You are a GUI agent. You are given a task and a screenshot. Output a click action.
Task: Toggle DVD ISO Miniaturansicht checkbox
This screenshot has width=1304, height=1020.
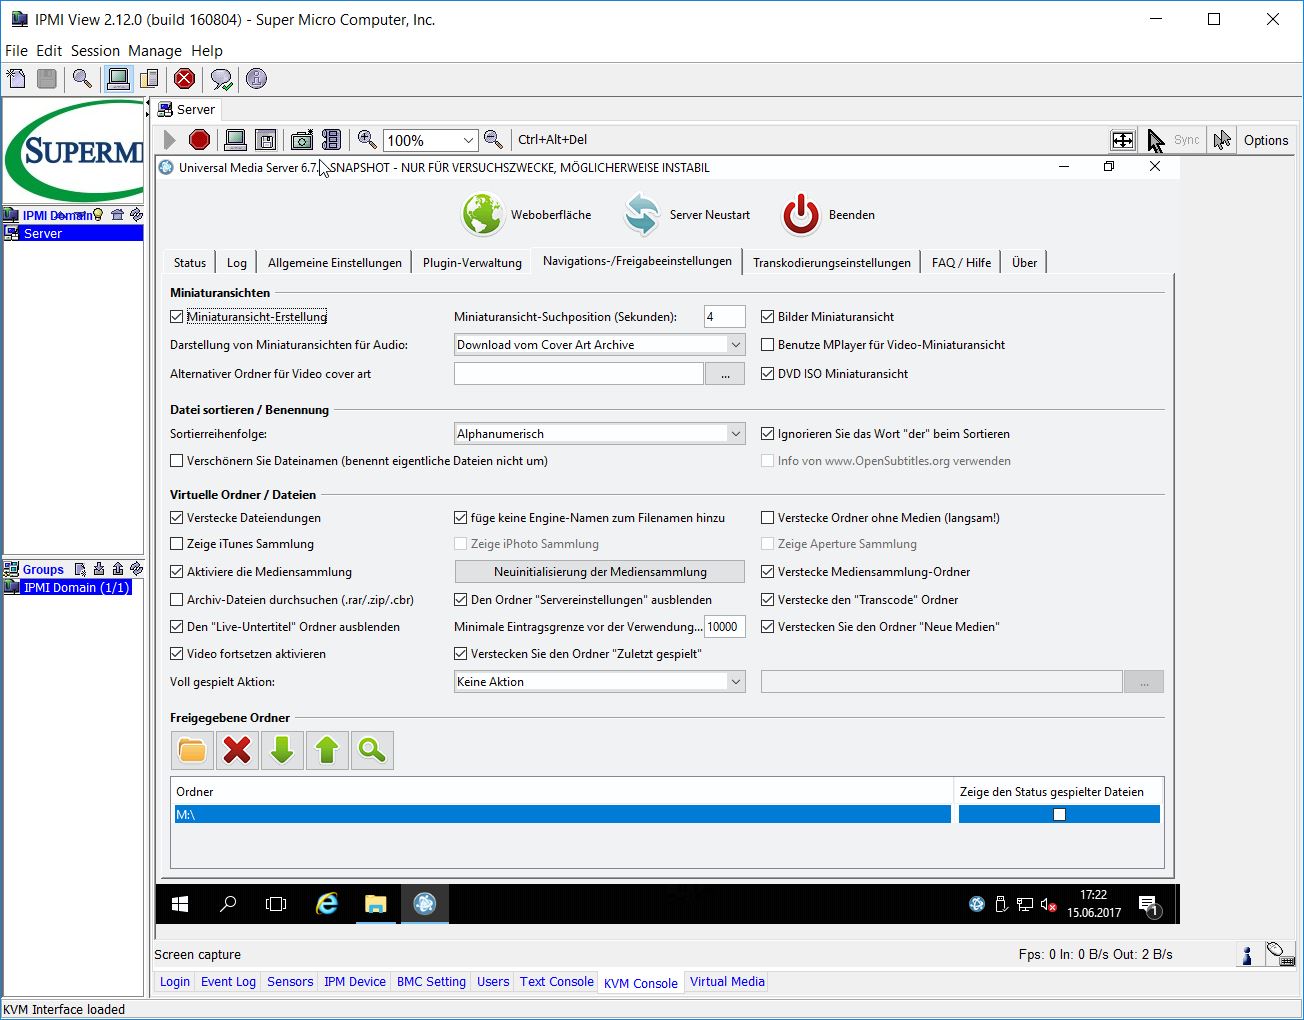click(x=768, y=374)
